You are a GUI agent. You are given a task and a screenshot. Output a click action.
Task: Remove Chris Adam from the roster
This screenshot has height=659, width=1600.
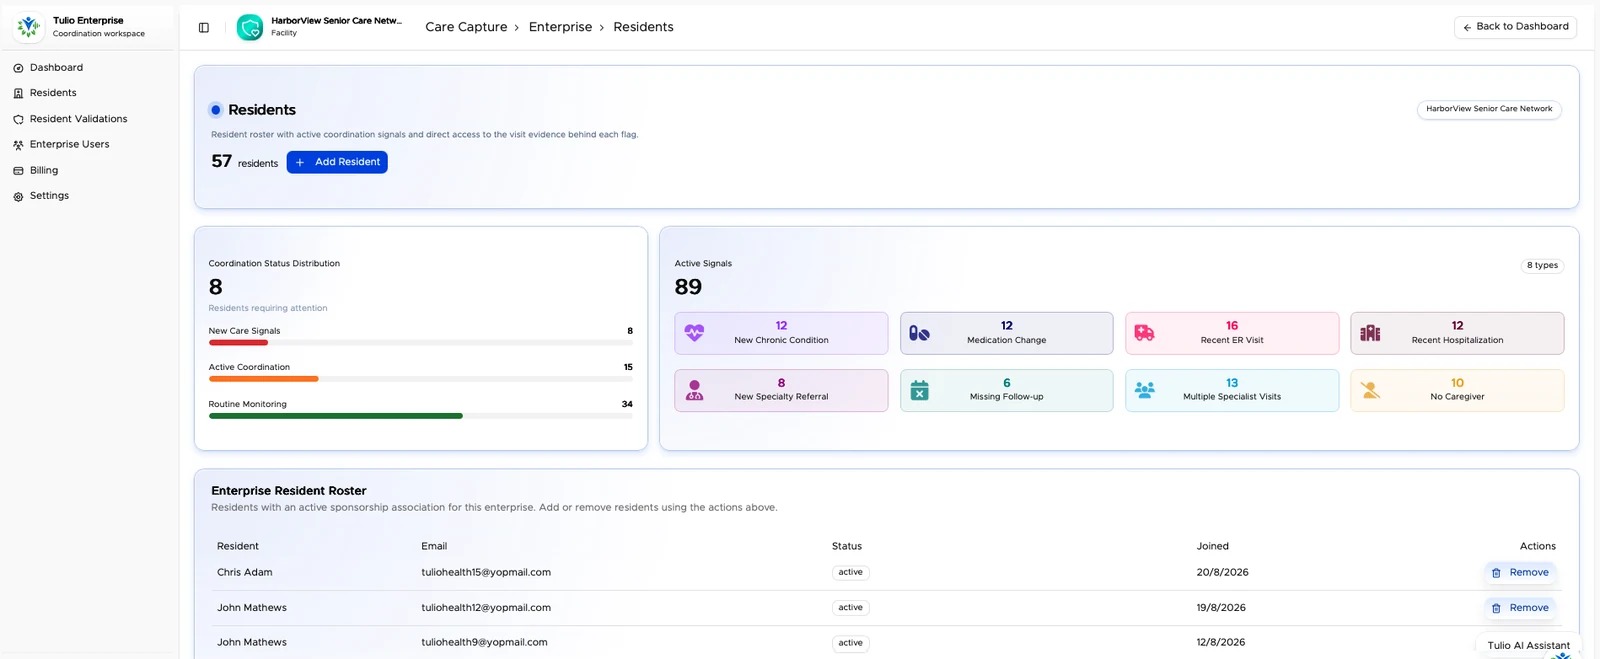tap(1520, 573)
